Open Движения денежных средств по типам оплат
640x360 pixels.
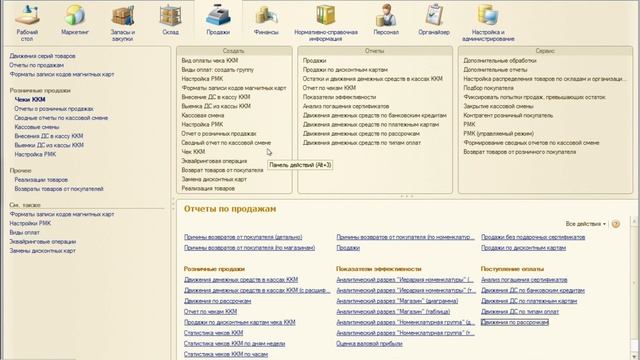coord(362,143)
